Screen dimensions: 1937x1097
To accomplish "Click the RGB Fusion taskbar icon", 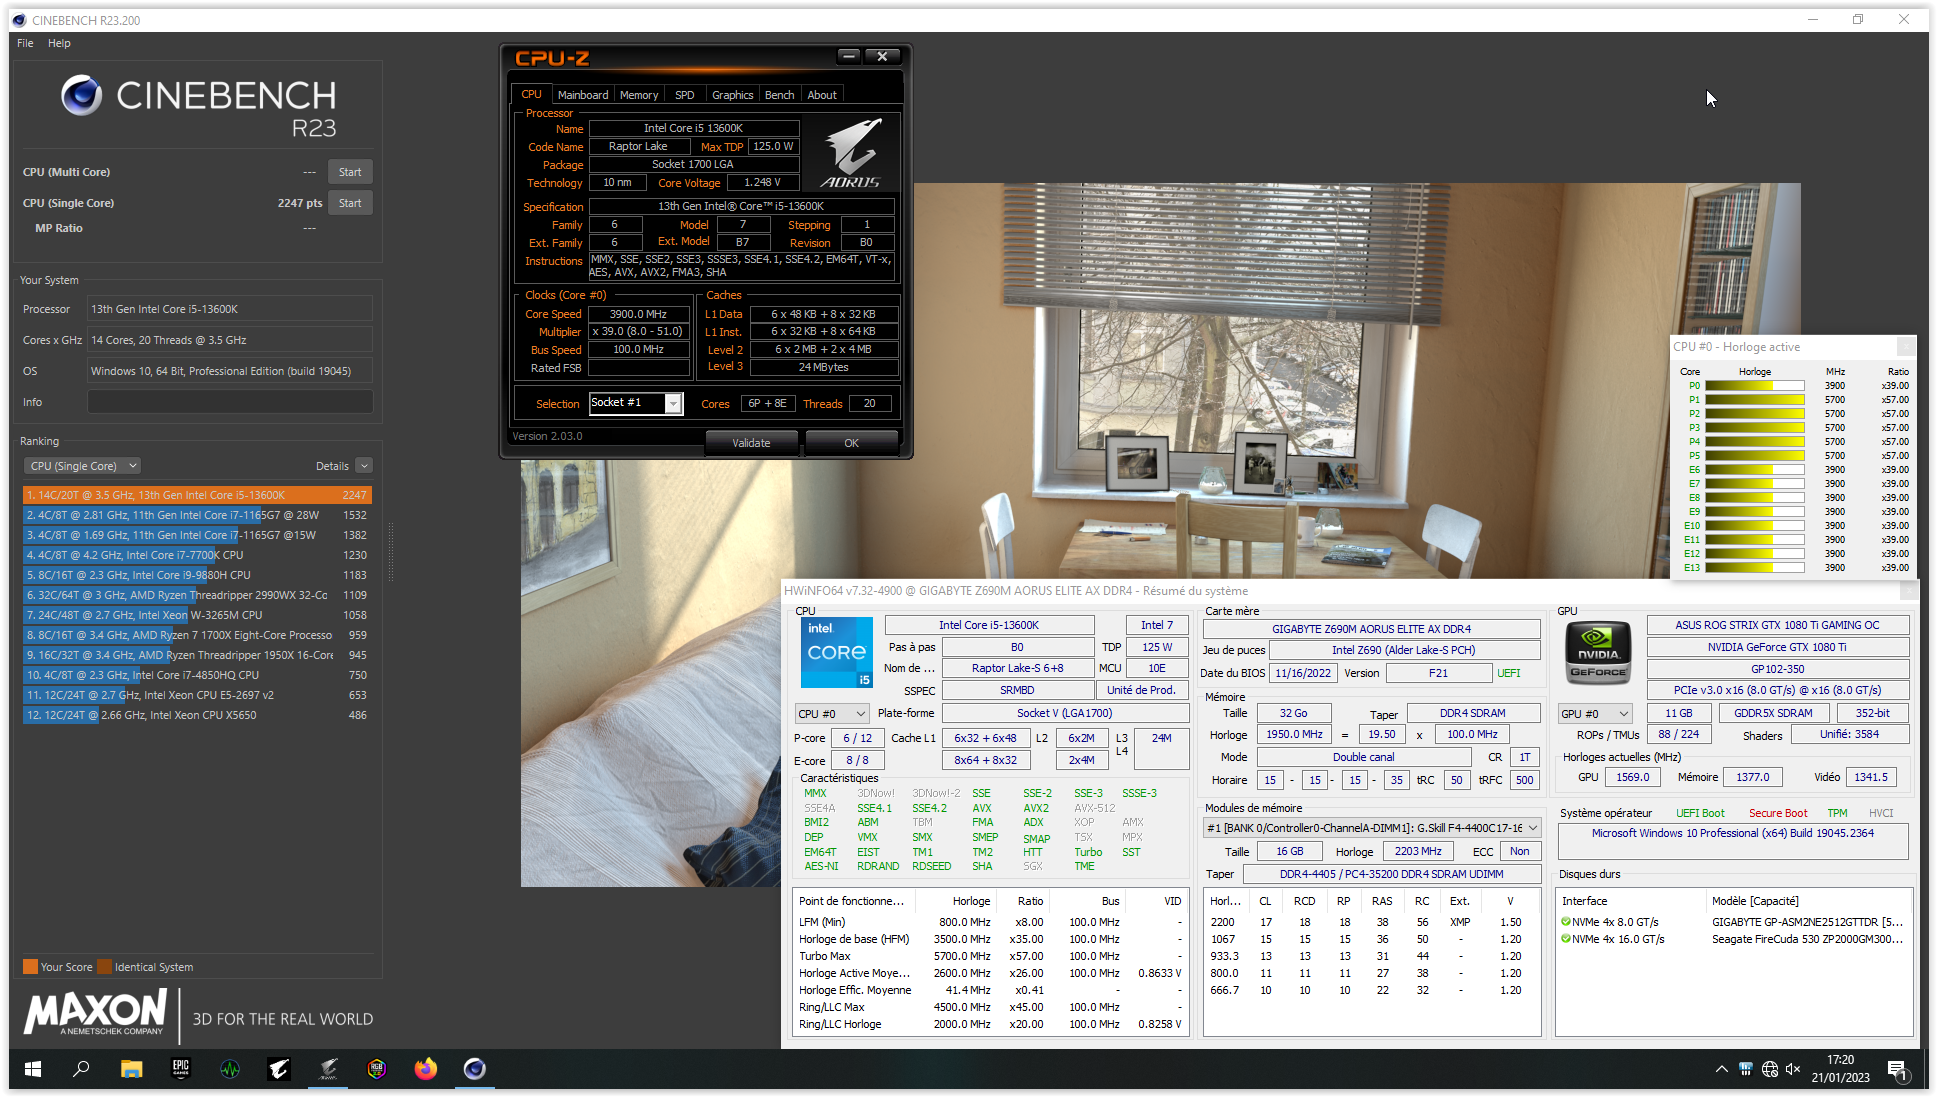I will tap(377, 1069).
